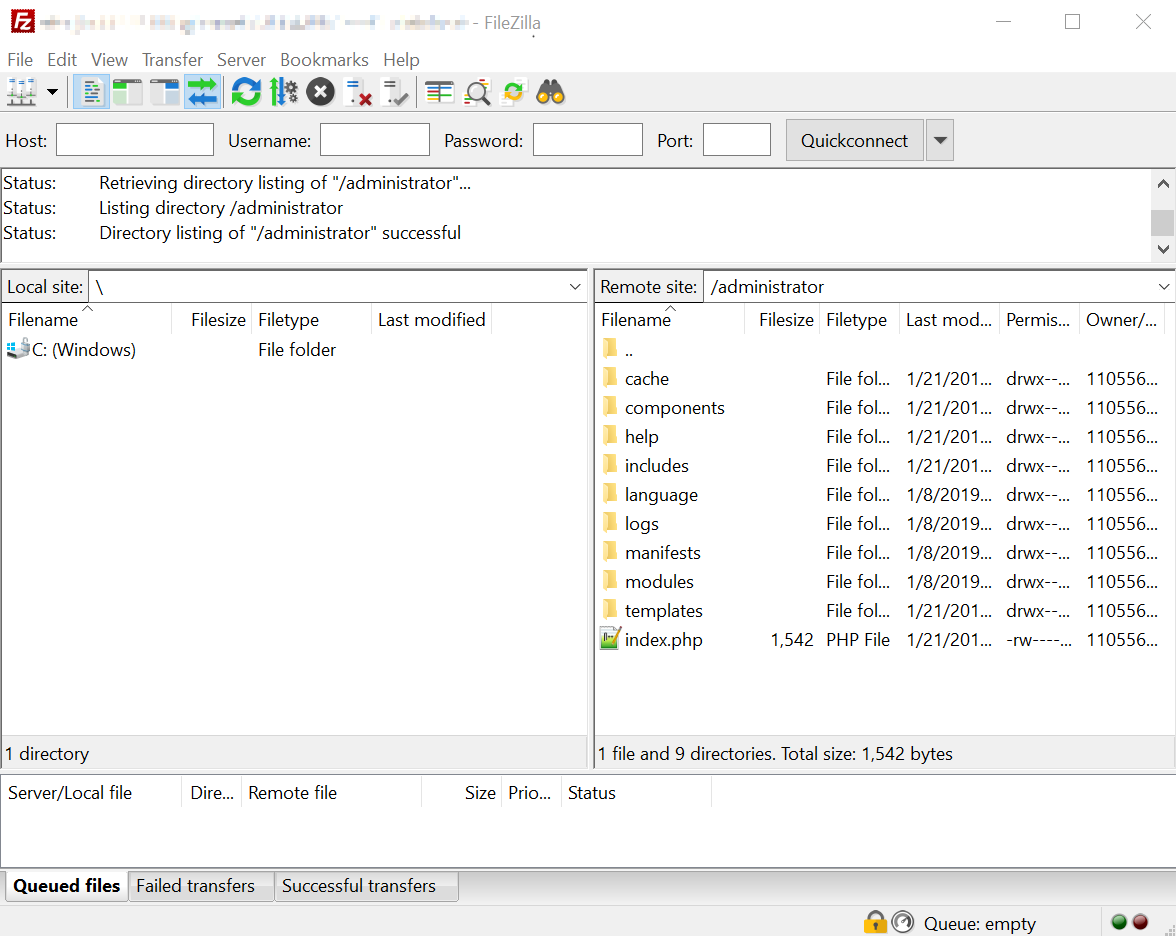Viewport: 1176px width, 936px height.
Task: Focus the Port input field
Action: [736, 140]
